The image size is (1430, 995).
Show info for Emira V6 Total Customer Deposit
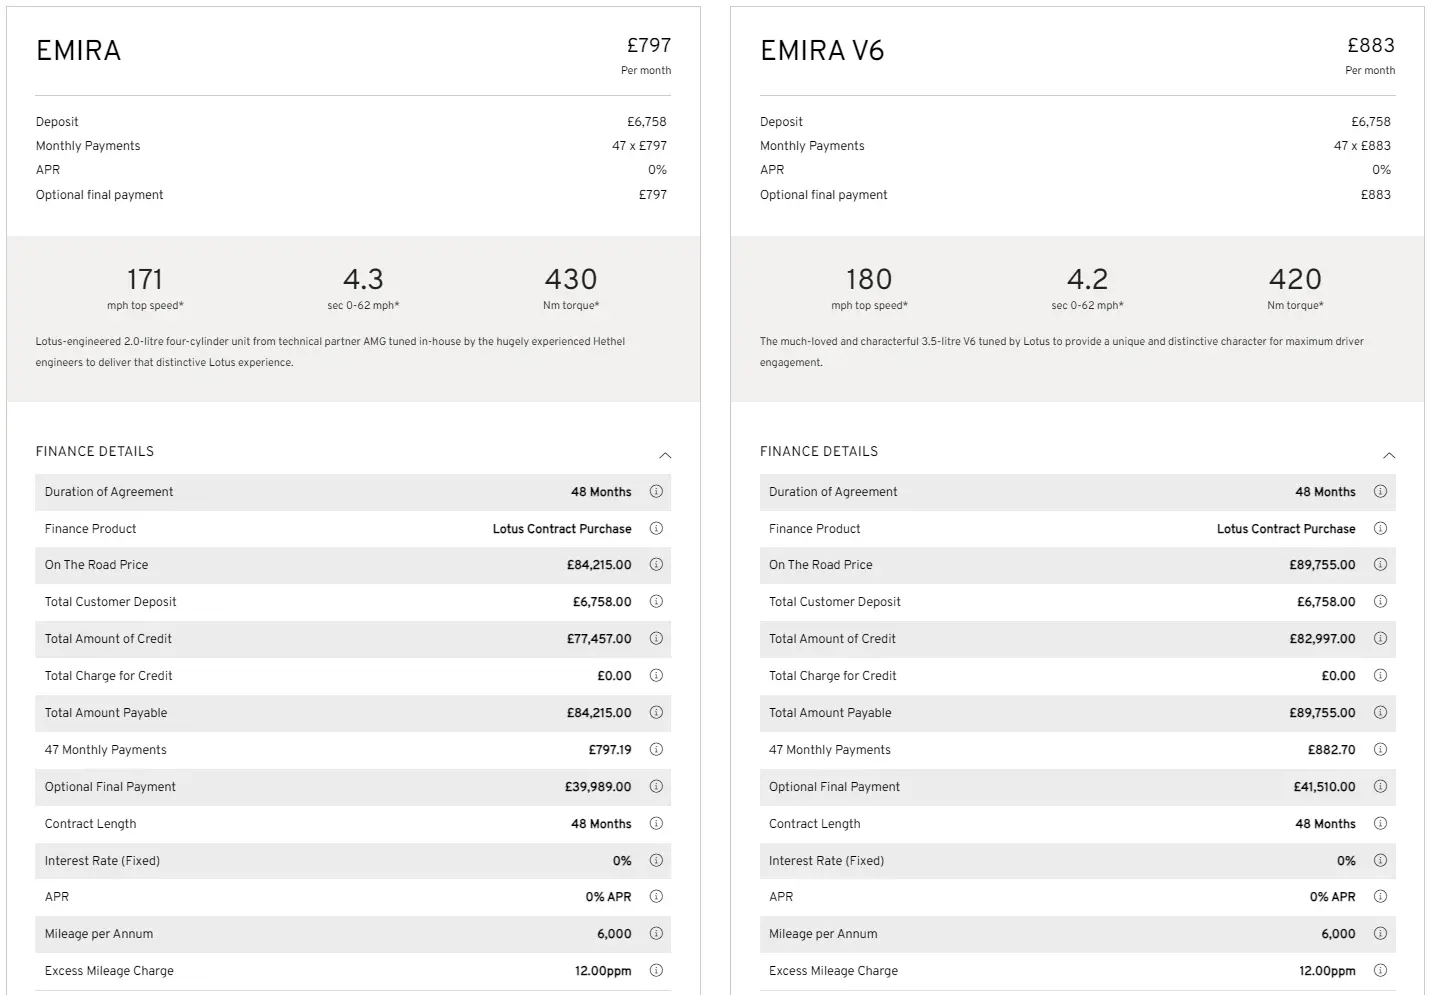coord(1380,601)
